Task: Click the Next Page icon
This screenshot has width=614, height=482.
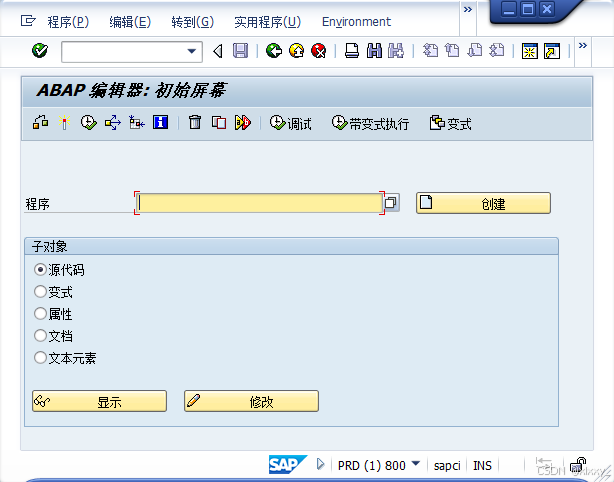Action: [475, 51]
